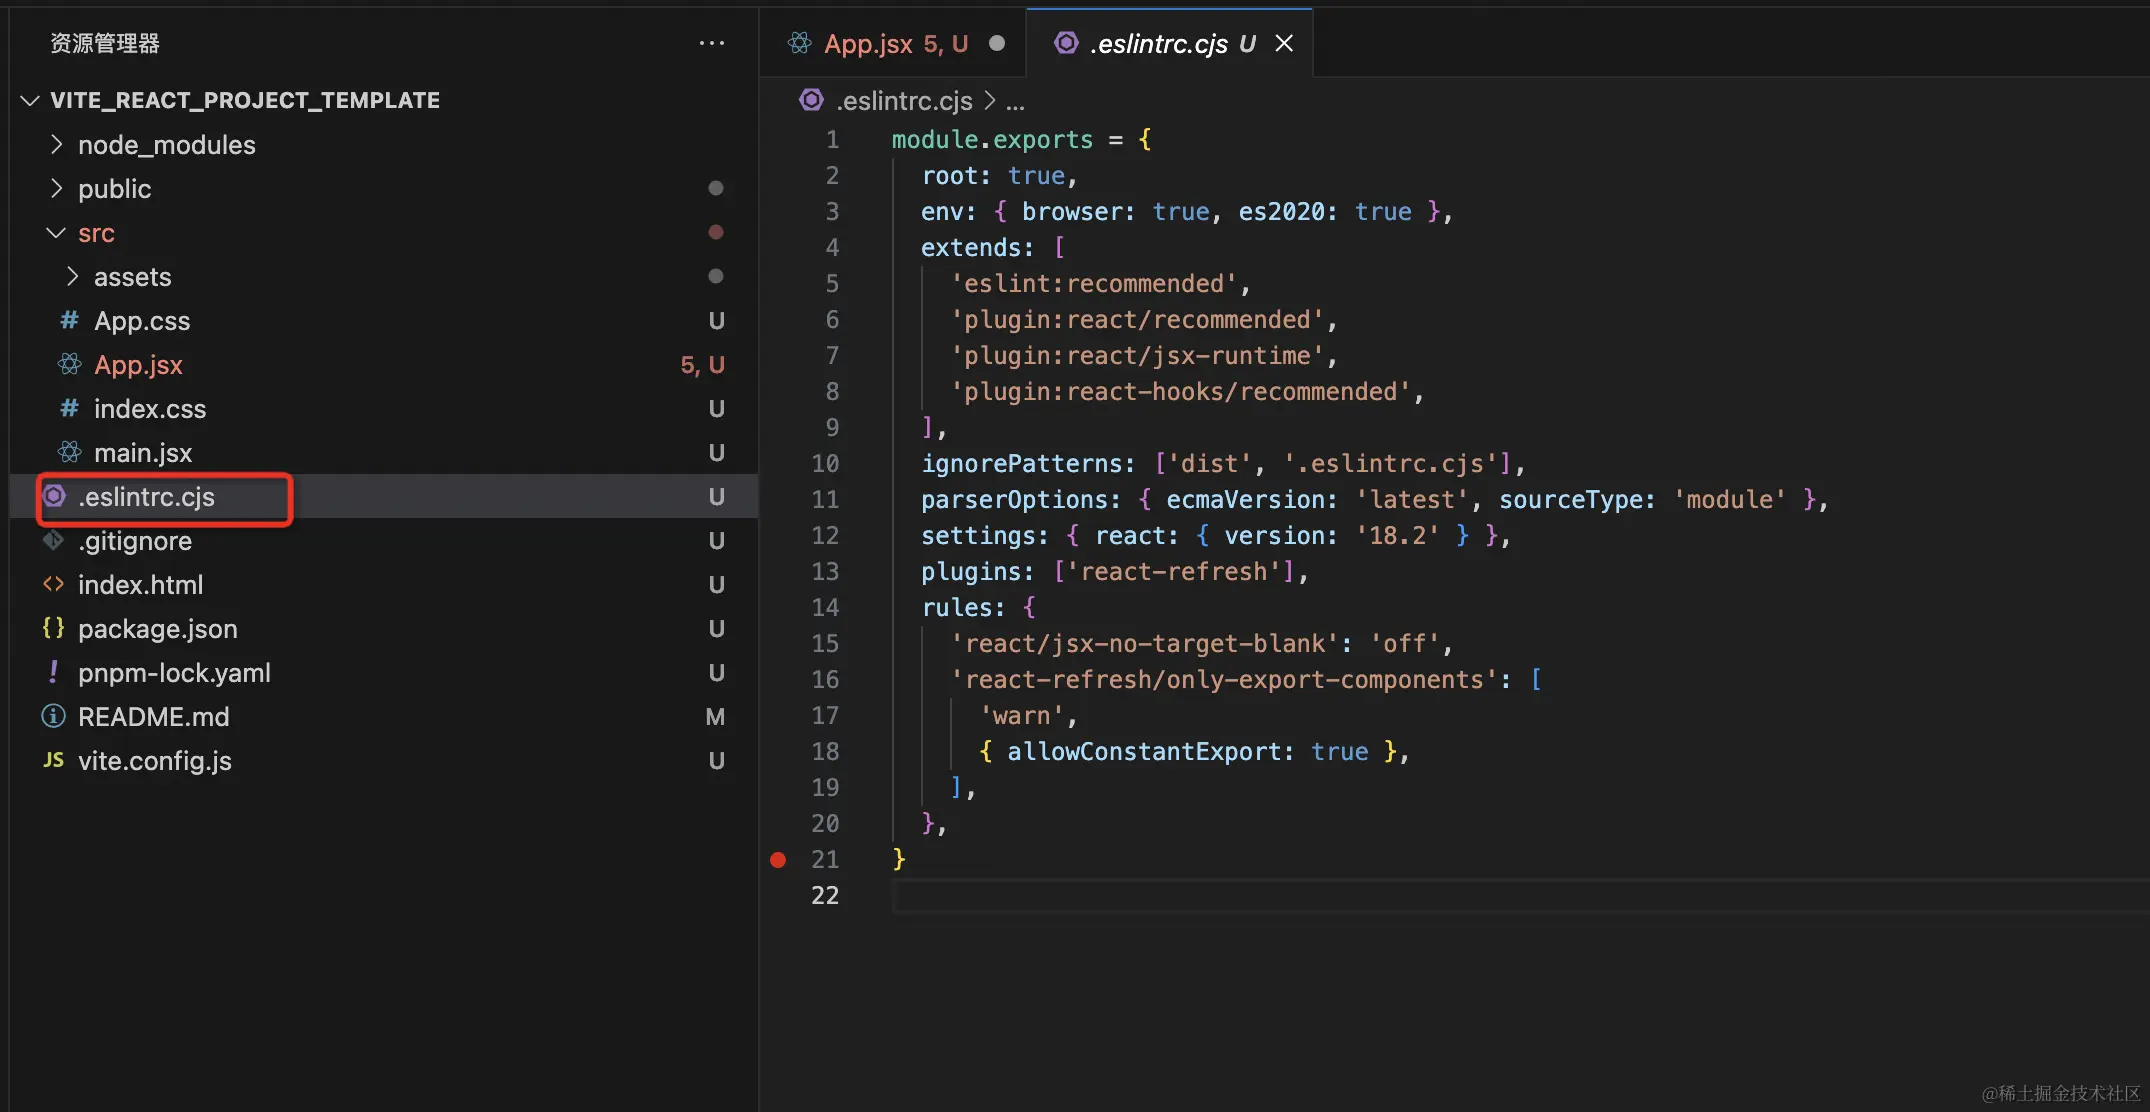The image size is (2150, 1112).
Task: Click the React icon beside App.jsx file
Action: pyautogui.click(x=69, y=365)
